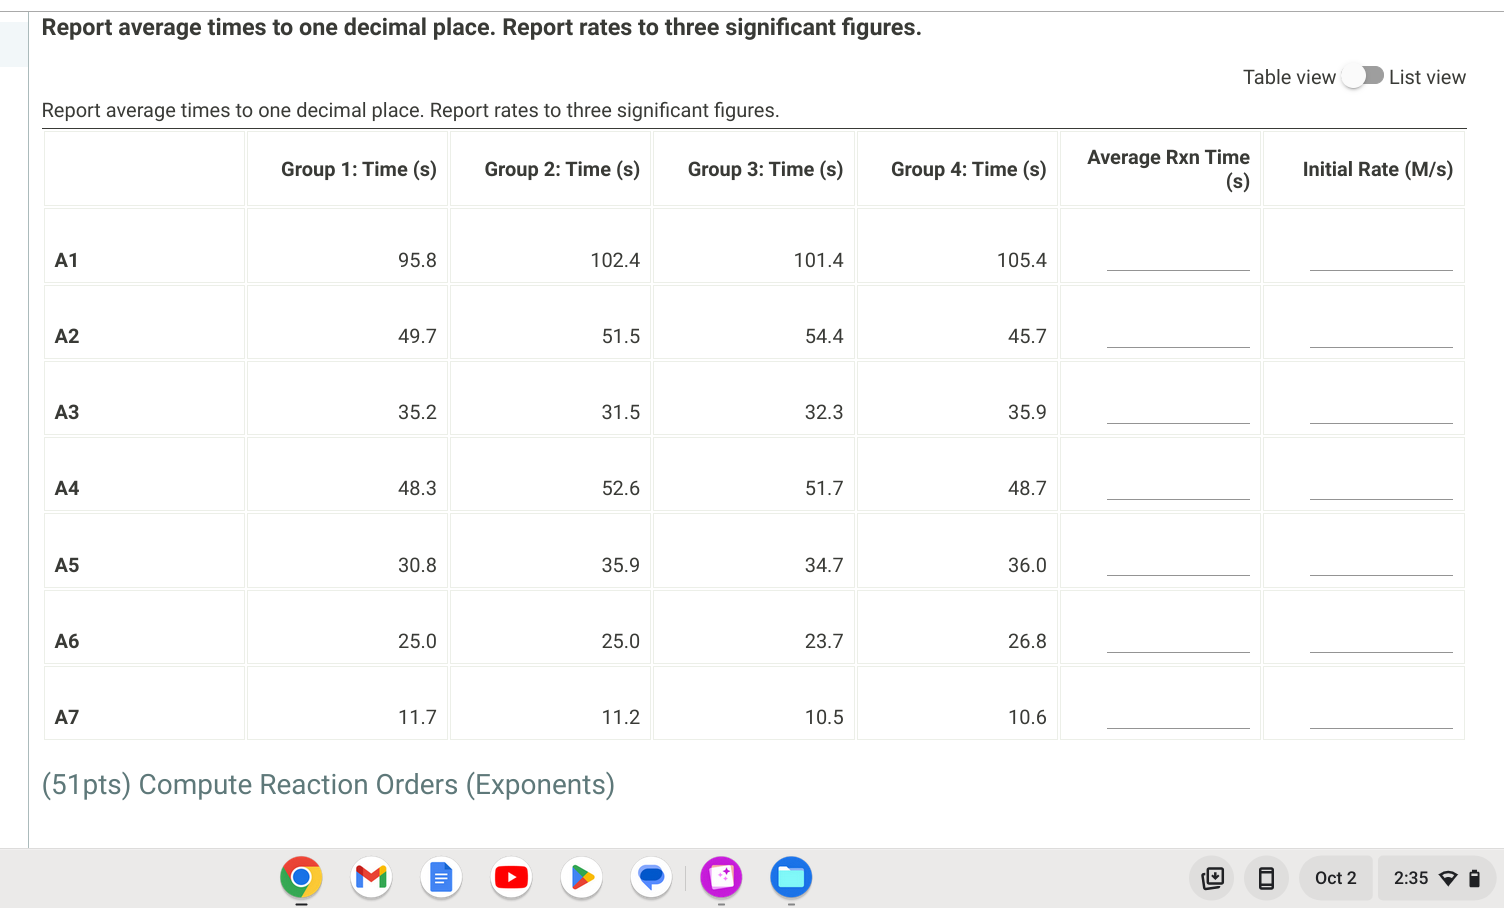Open Phone Hub from the status tray
Screen dimensions: 1504x908
click(1266, 877)
